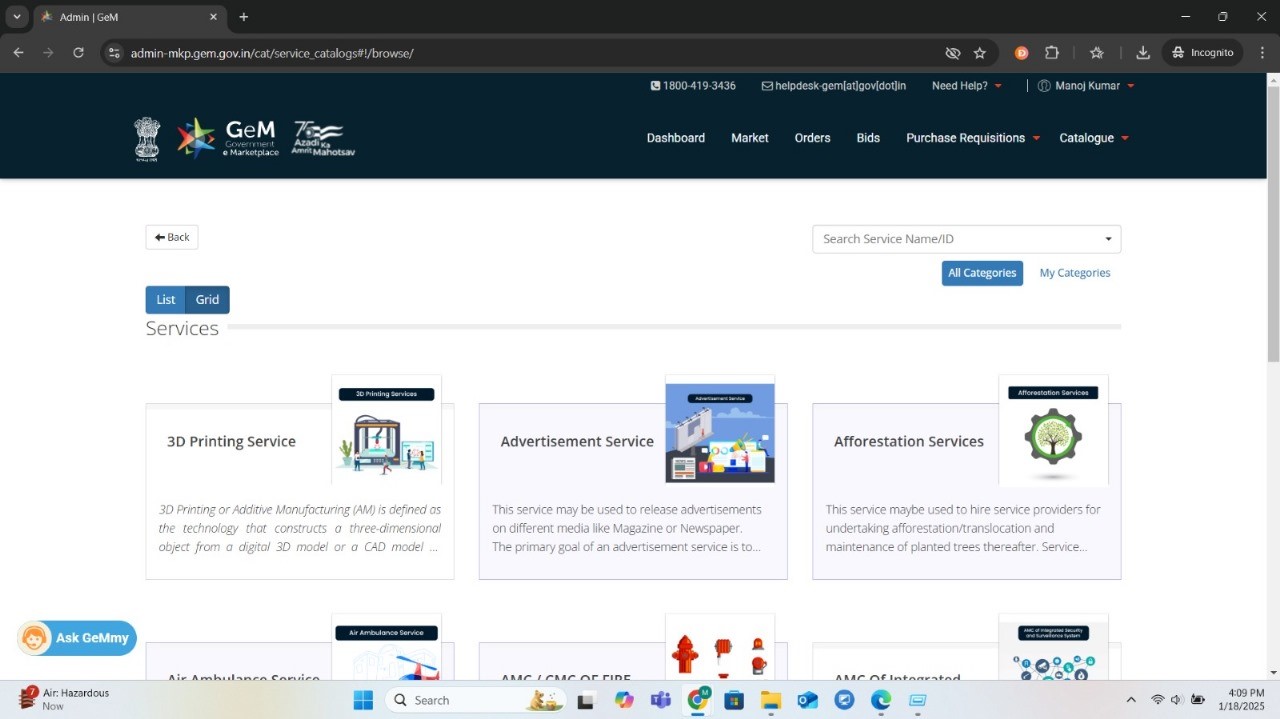
Task: Reload the page
Action: coord(78,53)
